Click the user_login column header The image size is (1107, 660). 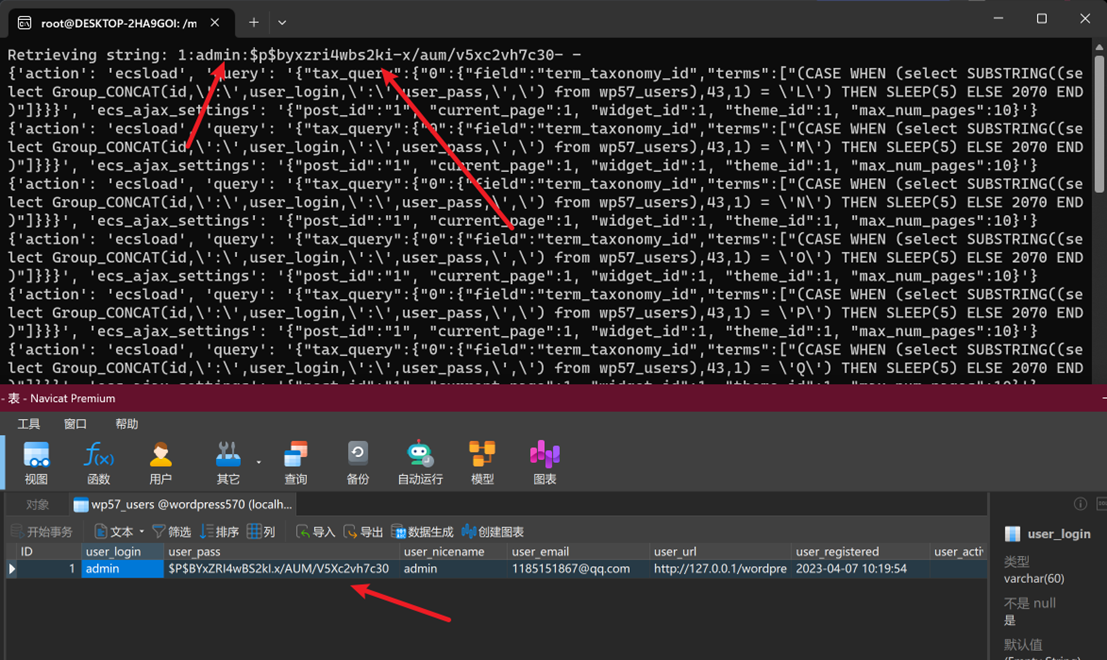tap(123, 551)
